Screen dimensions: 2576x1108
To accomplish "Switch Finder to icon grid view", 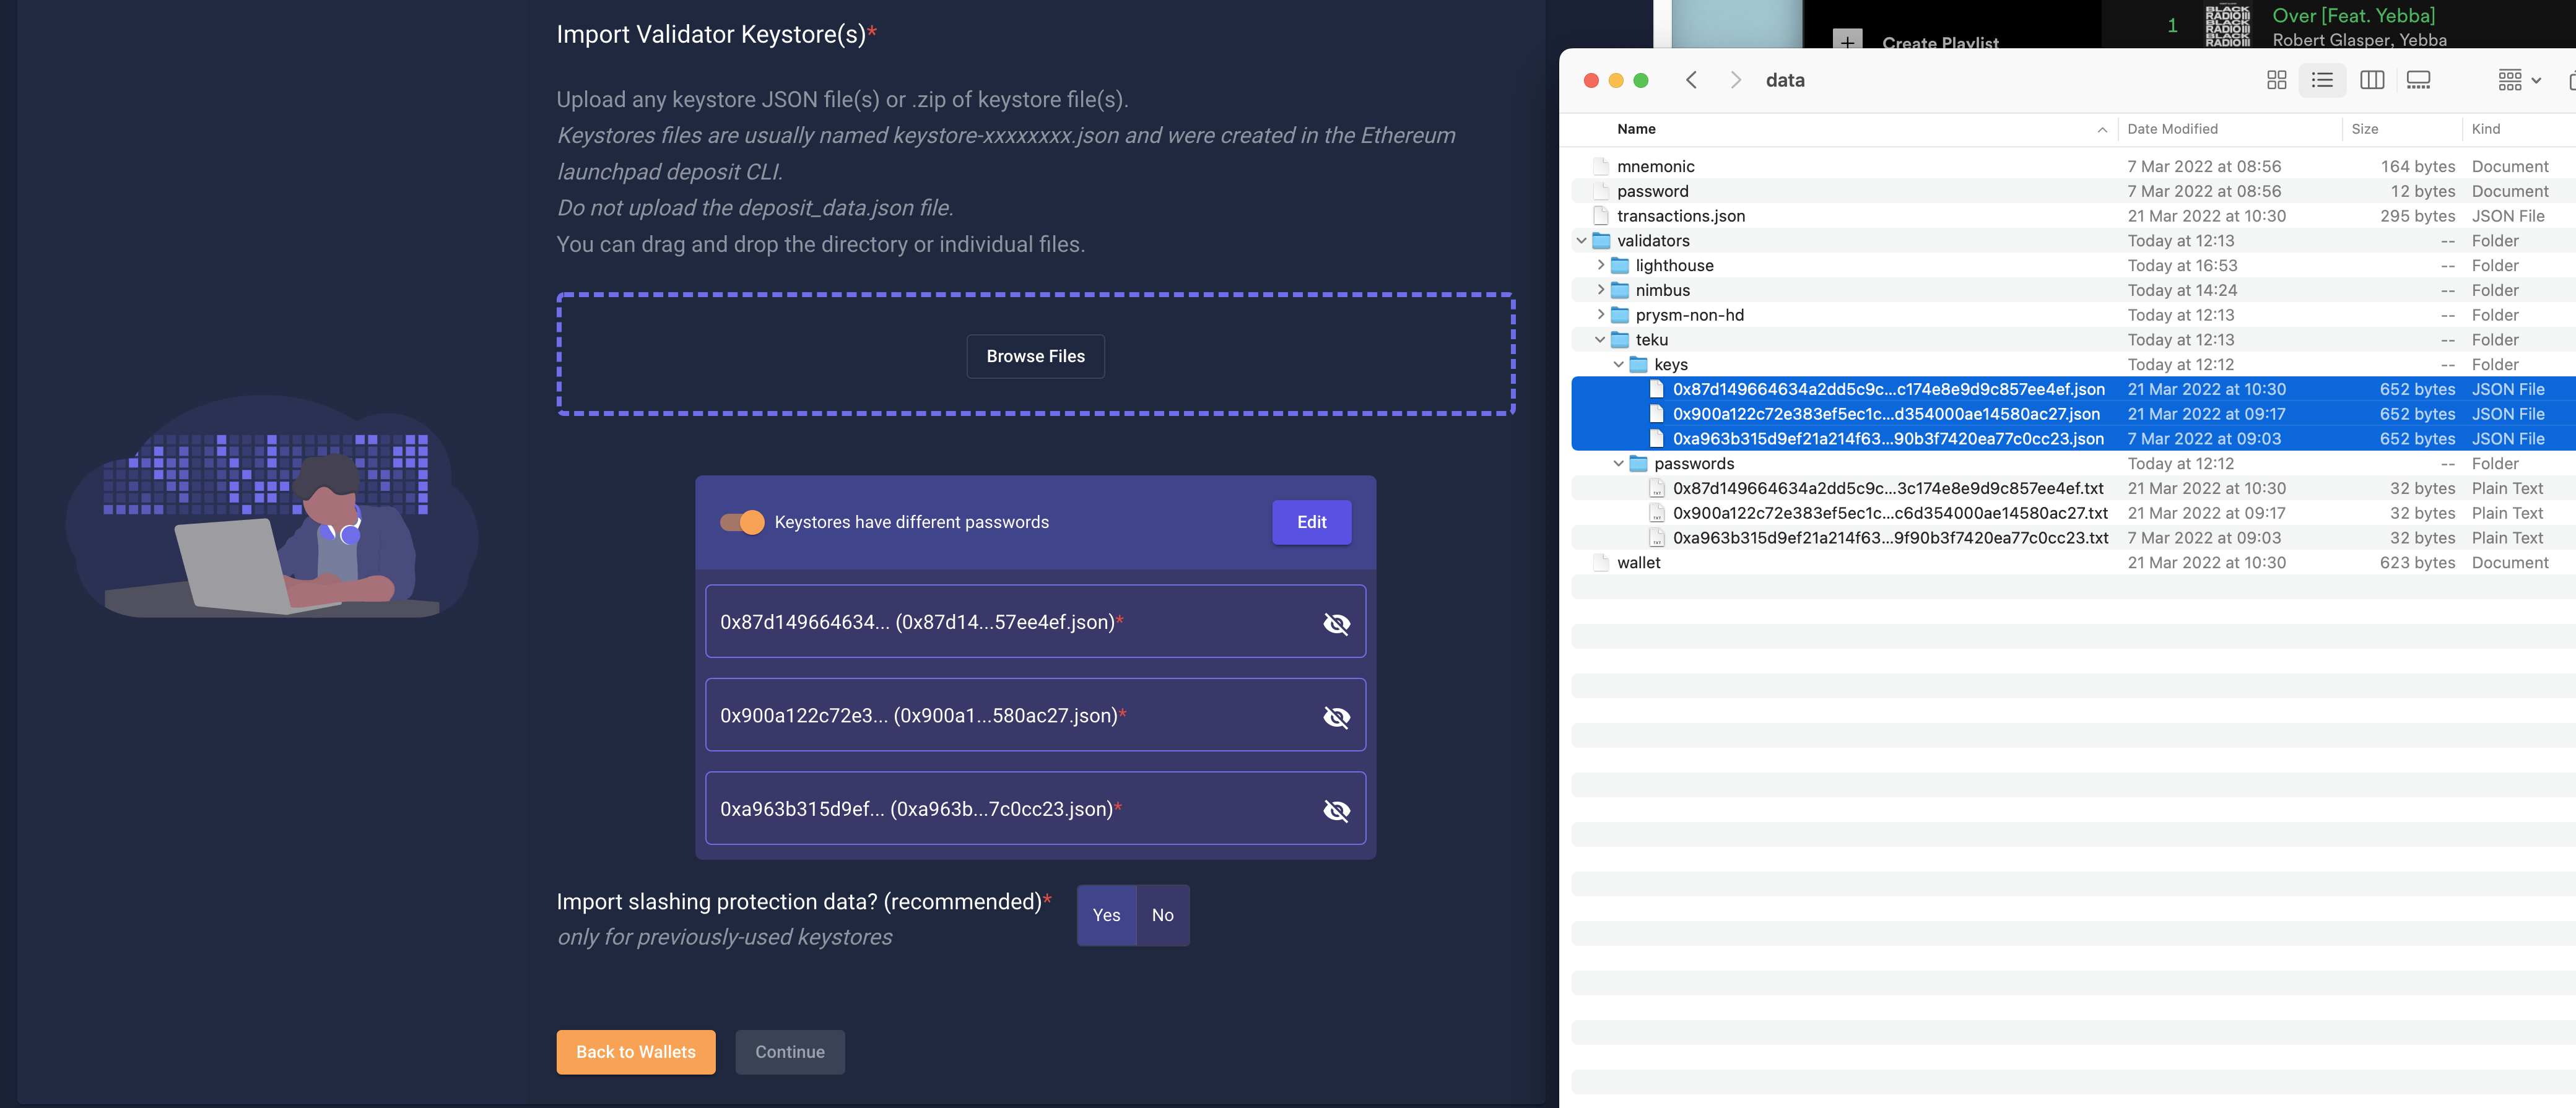I will click(x=2276, y=80).
